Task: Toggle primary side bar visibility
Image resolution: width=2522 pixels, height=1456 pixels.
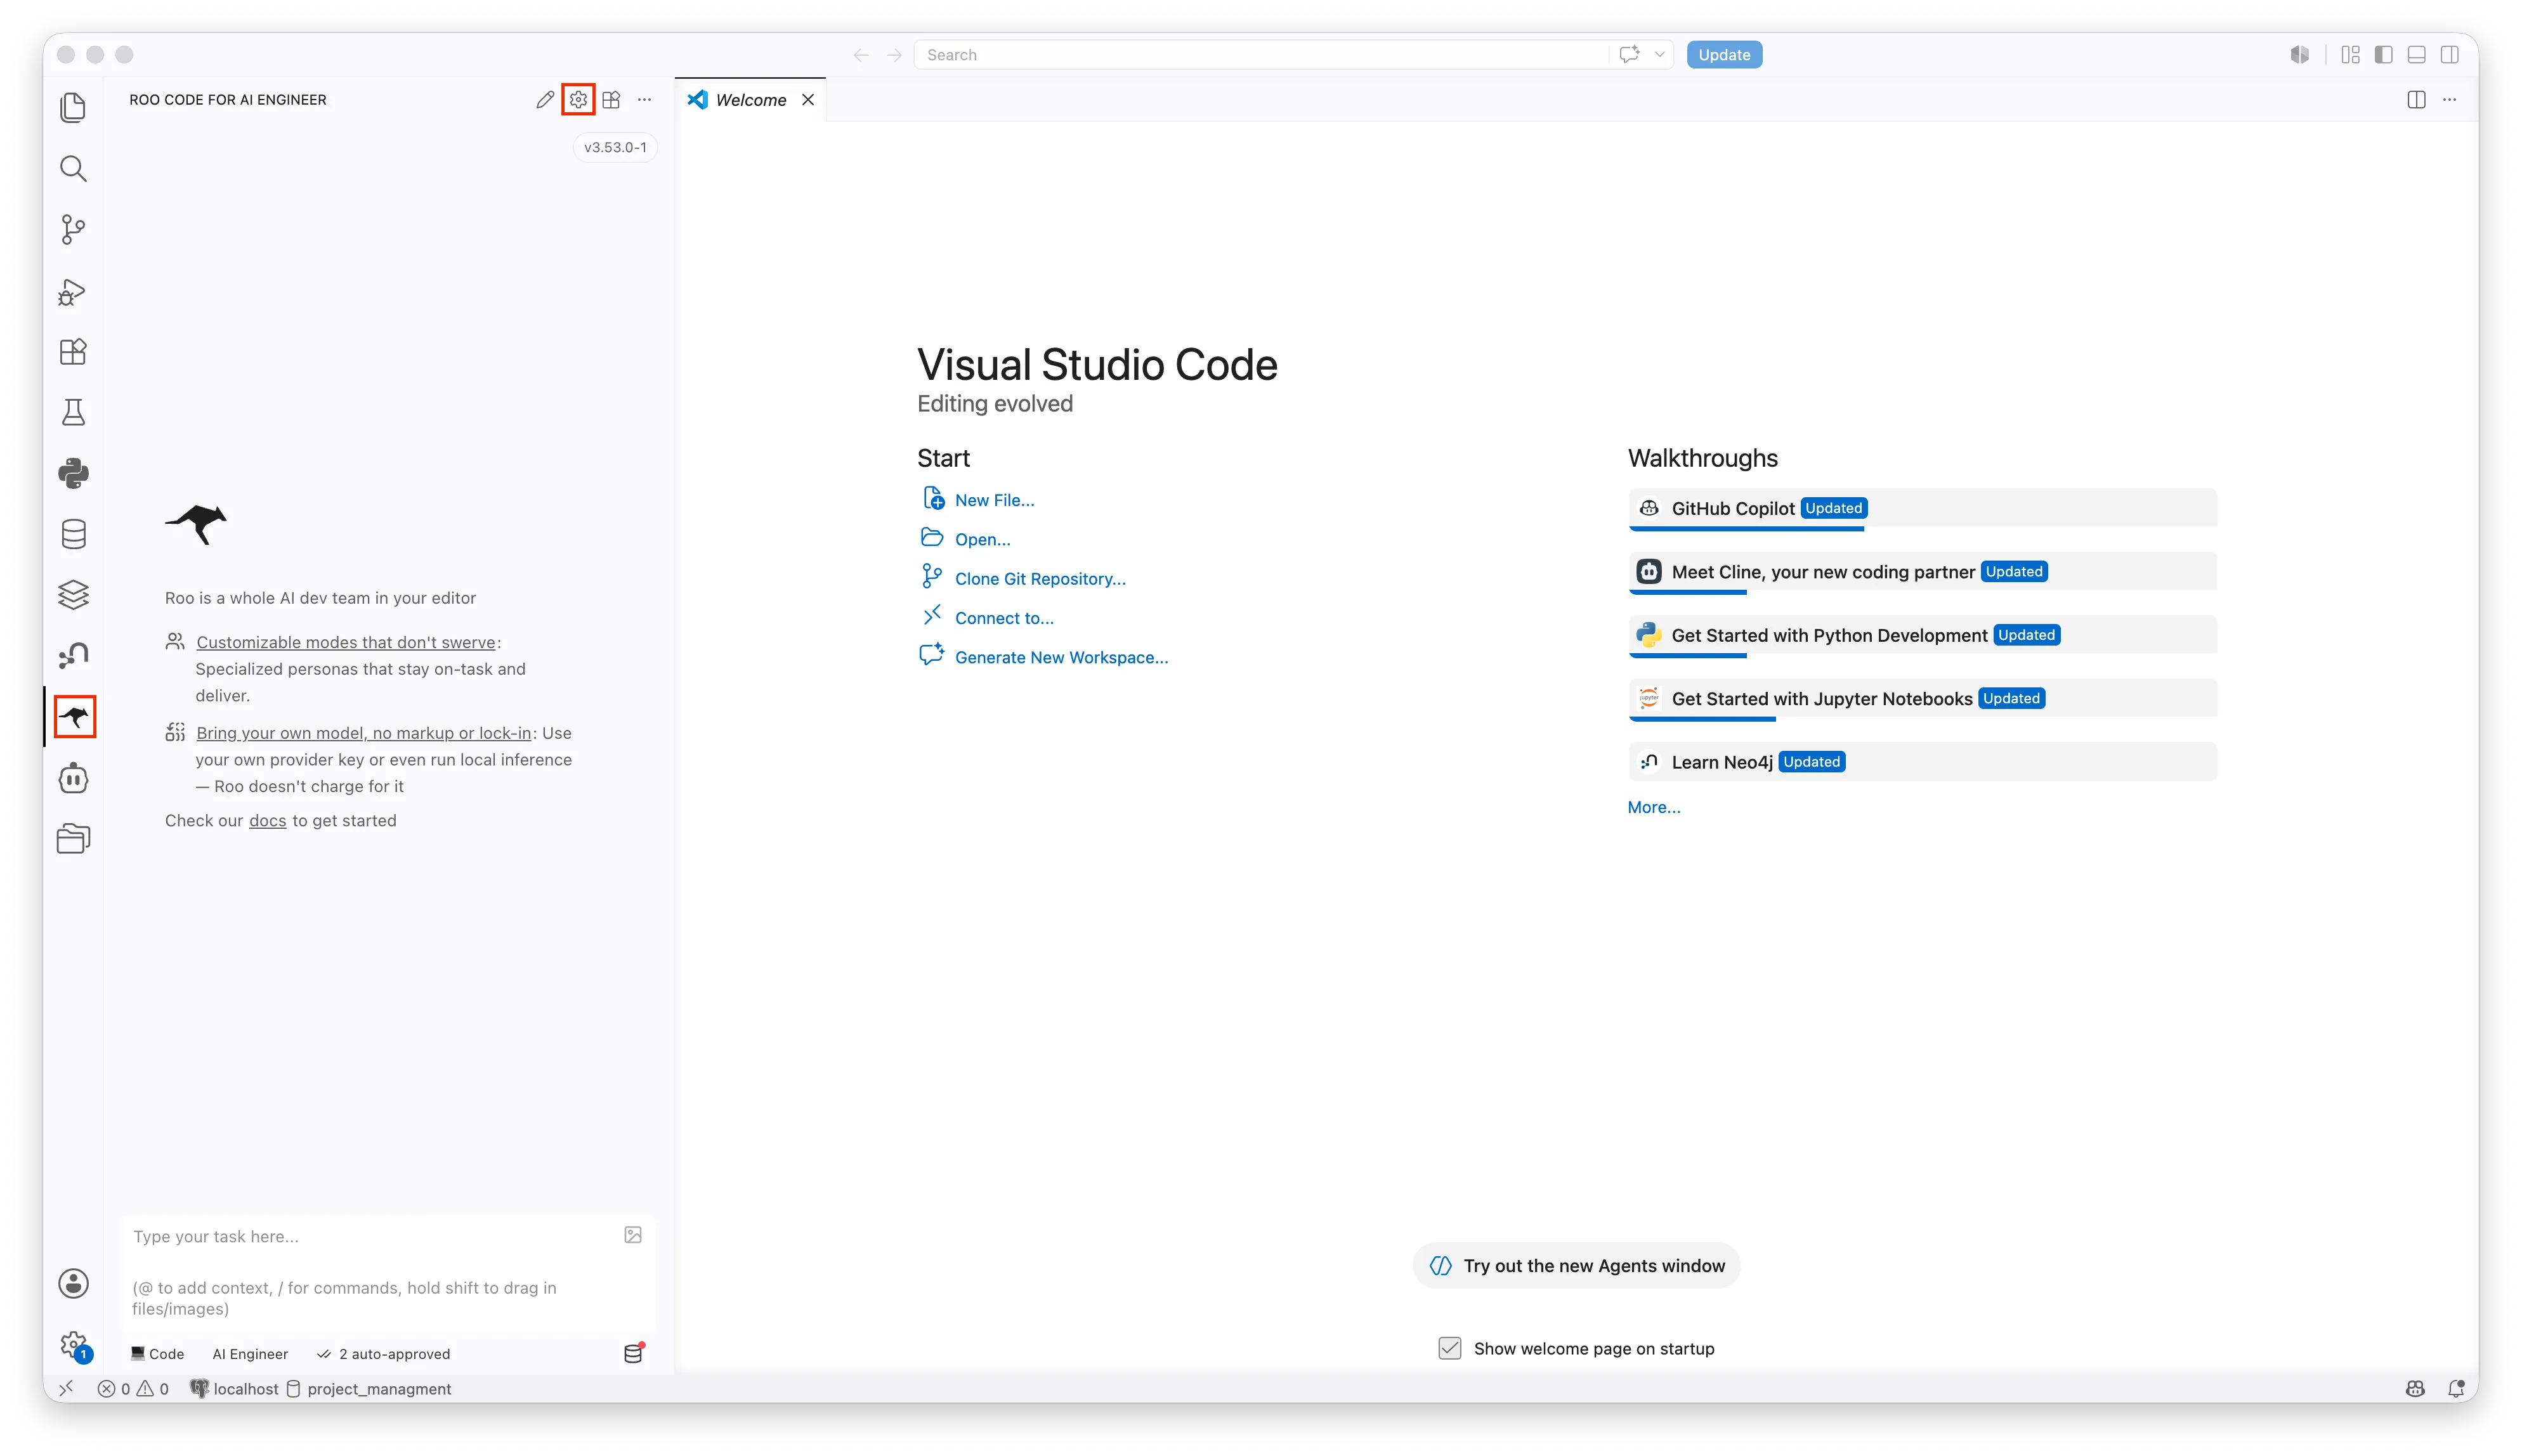Action: tap(2383, 54)
